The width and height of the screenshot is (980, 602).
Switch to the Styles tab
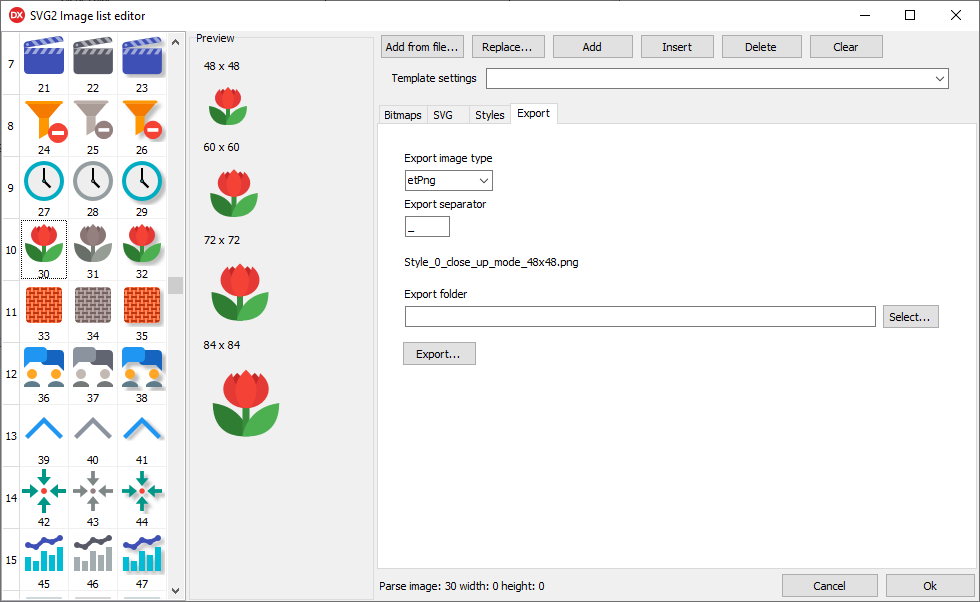(489, 115)
